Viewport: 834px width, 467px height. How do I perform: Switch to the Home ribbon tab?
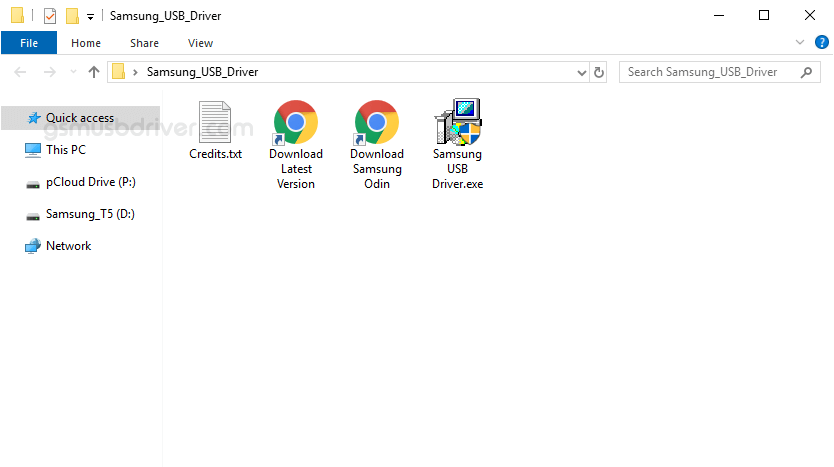coord(86,43)
